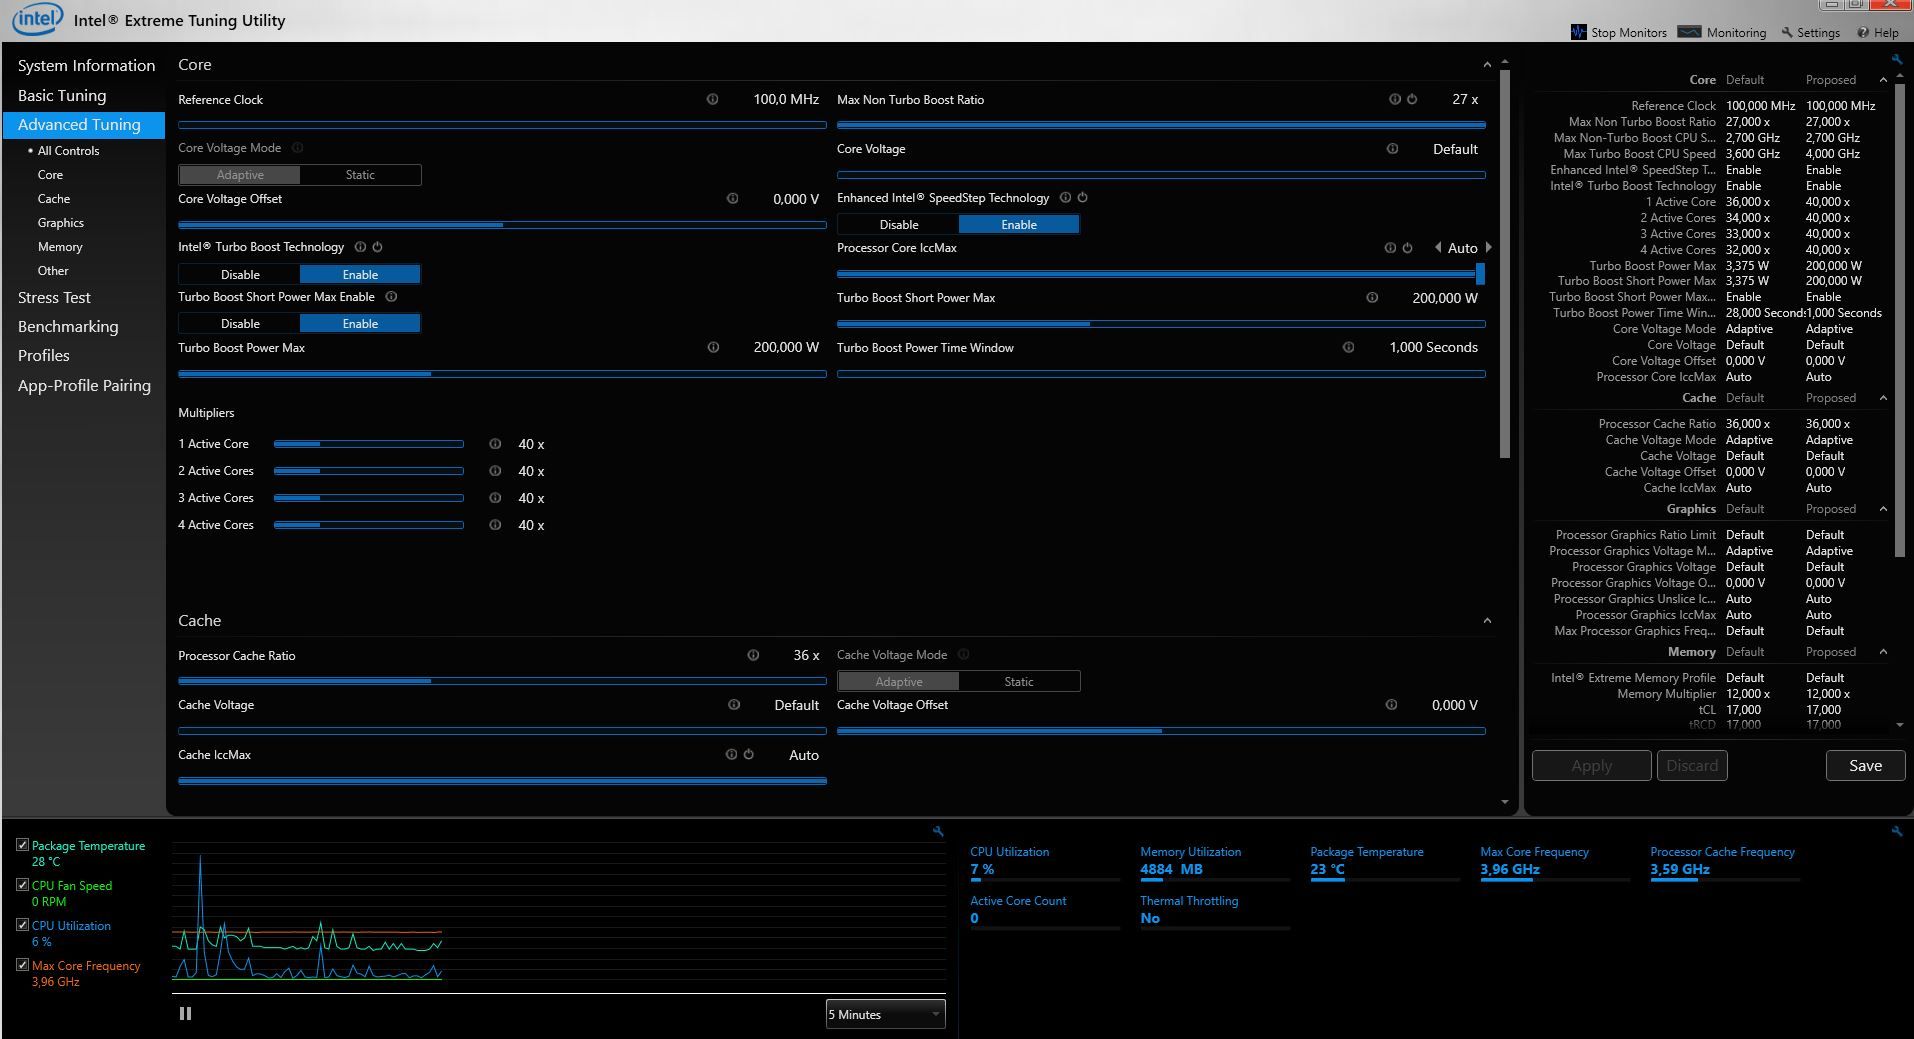Click reset icon for Max Non Turbo Boost Ratio

[1412, 99]
